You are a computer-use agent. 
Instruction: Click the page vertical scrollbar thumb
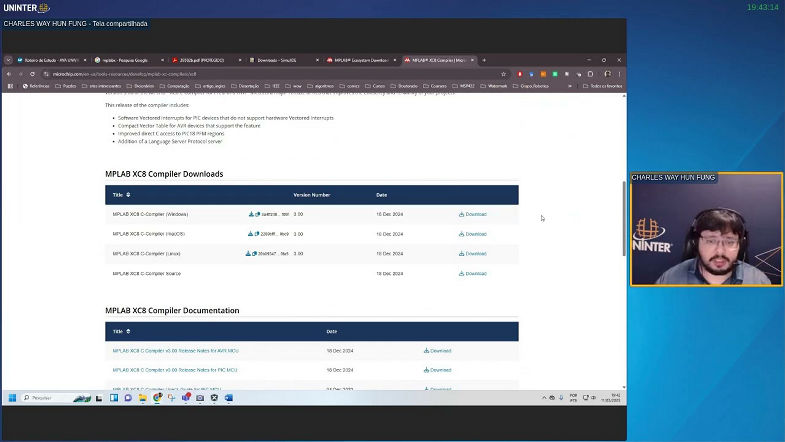tap(624, 219)
